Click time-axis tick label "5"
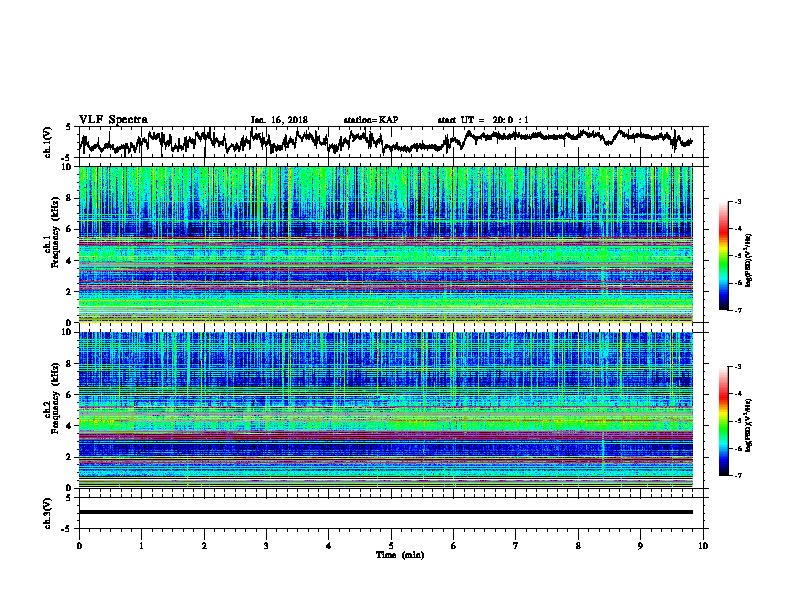 pyautogui.click(x=391, y=545)
